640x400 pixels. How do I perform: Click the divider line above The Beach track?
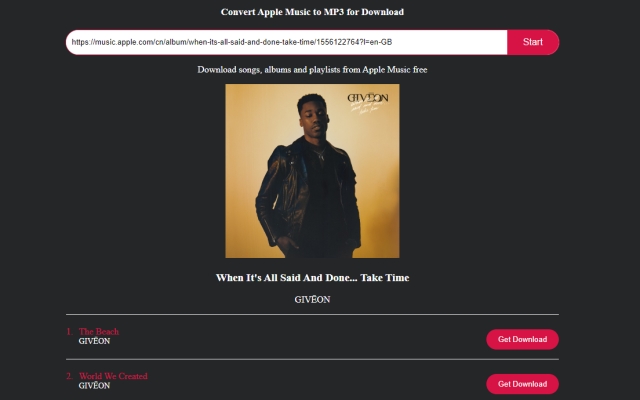point(312,315)
